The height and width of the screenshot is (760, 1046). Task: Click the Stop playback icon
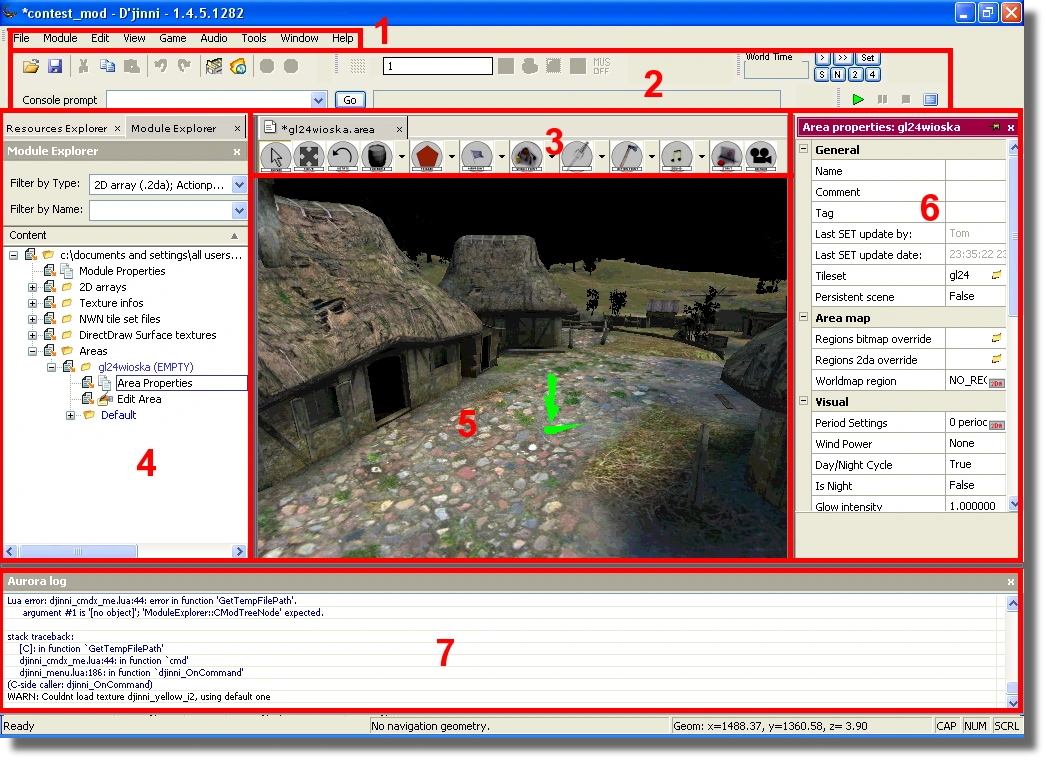(x=906, y=99)
